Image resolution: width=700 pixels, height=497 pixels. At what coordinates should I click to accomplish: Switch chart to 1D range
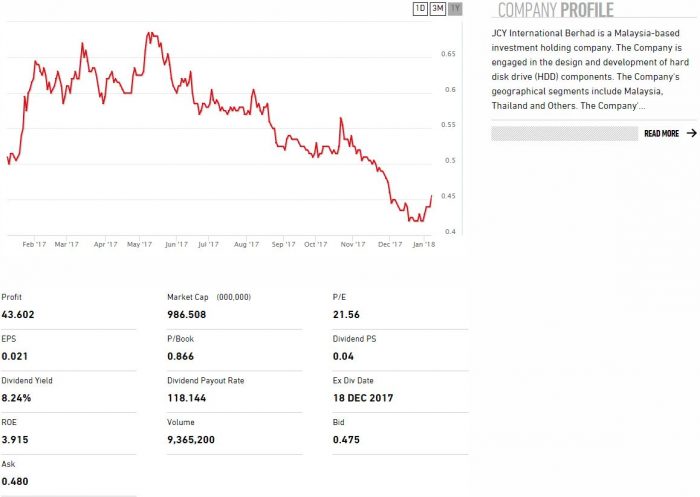point(421,9)
